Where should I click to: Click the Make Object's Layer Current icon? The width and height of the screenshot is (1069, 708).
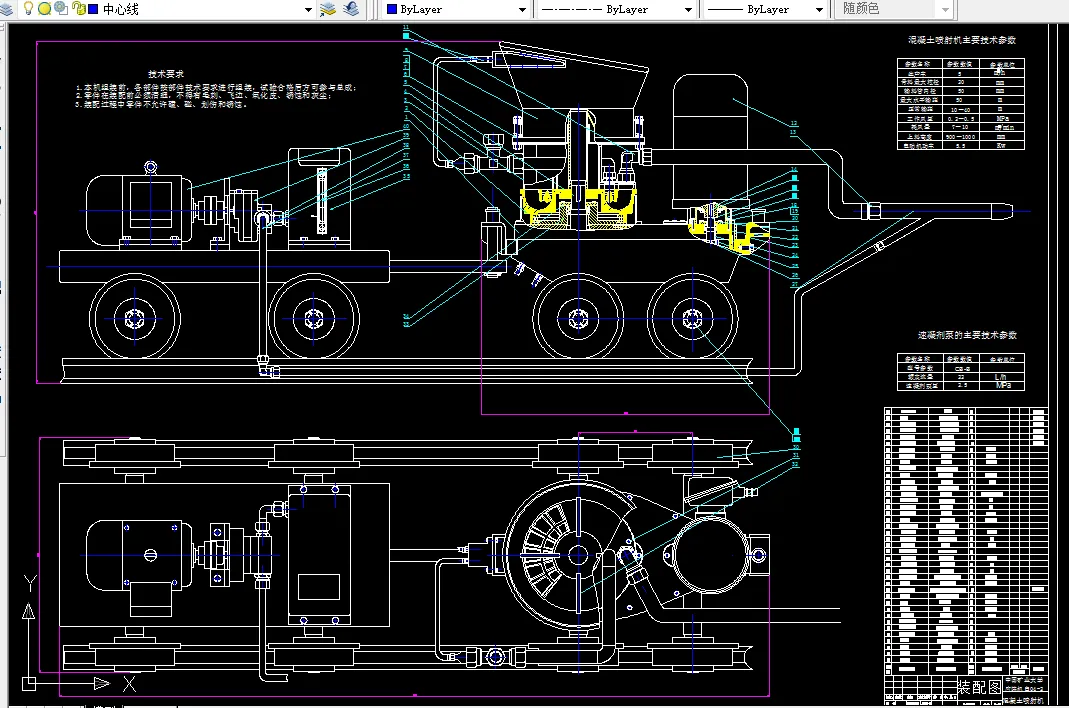click(x=328, y=9)
